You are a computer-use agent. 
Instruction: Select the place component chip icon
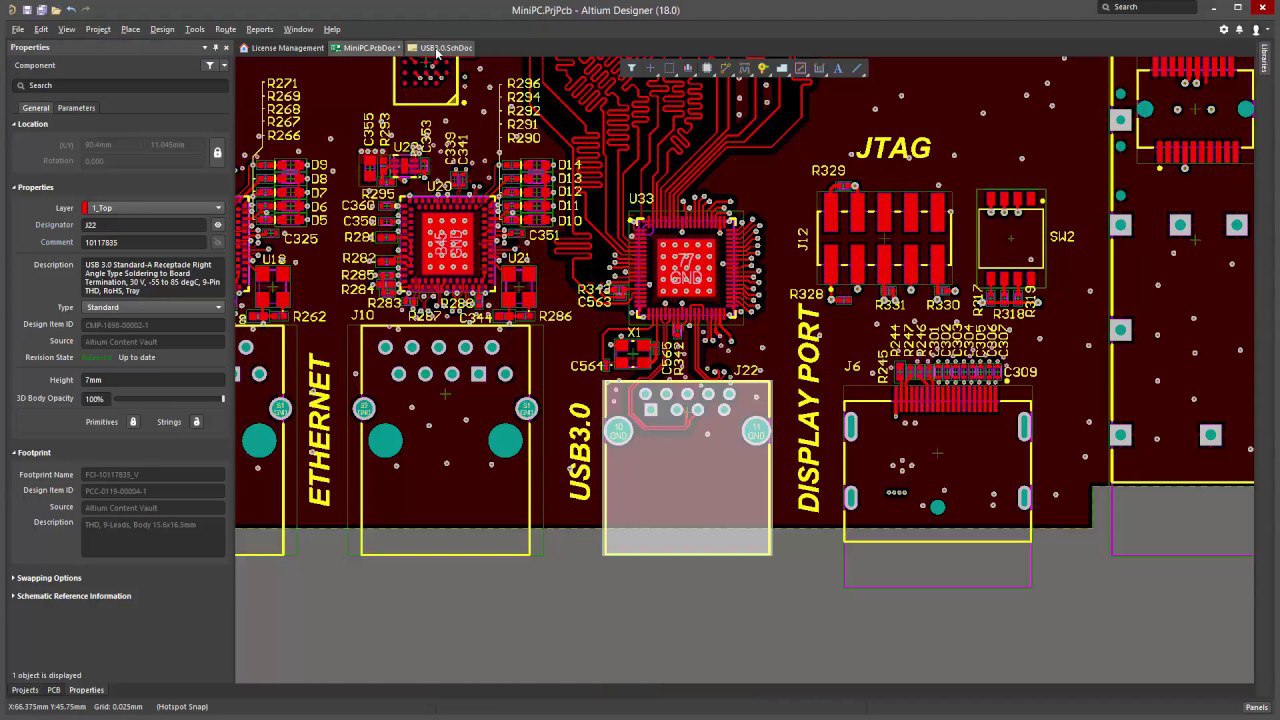point(707,68)
